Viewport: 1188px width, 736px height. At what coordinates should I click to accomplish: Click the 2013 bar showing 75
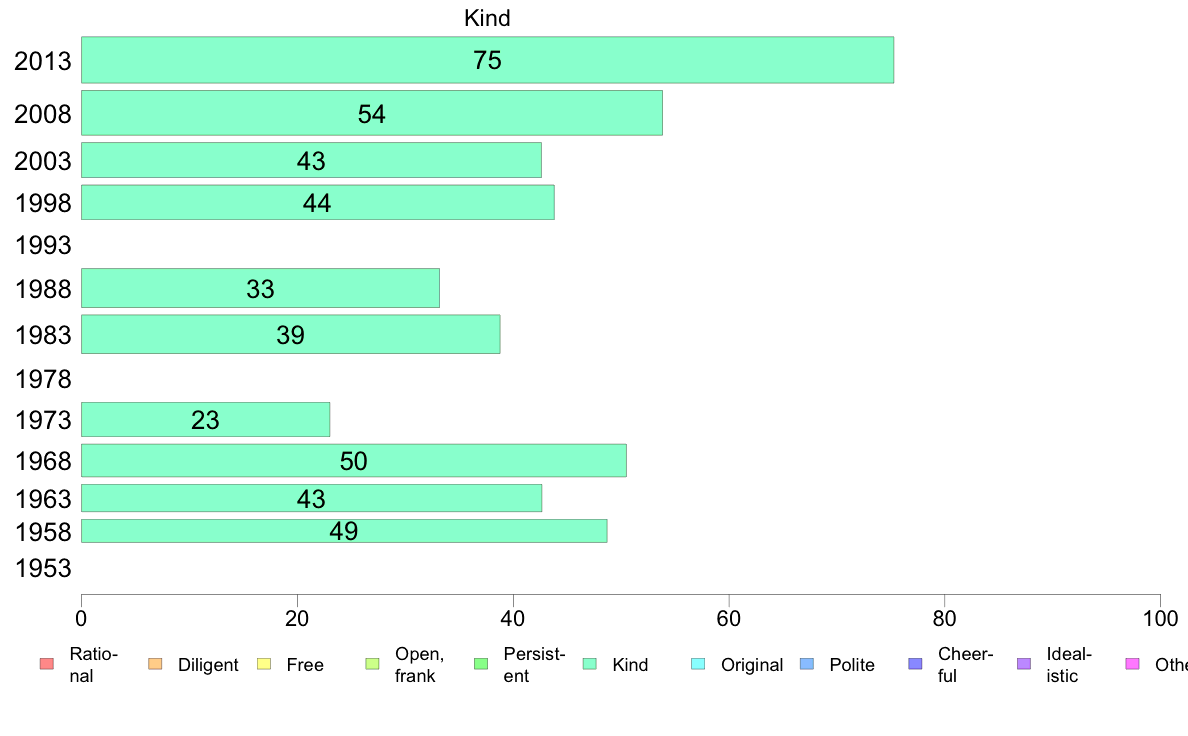pyautogui.click(x=487, y=60)
